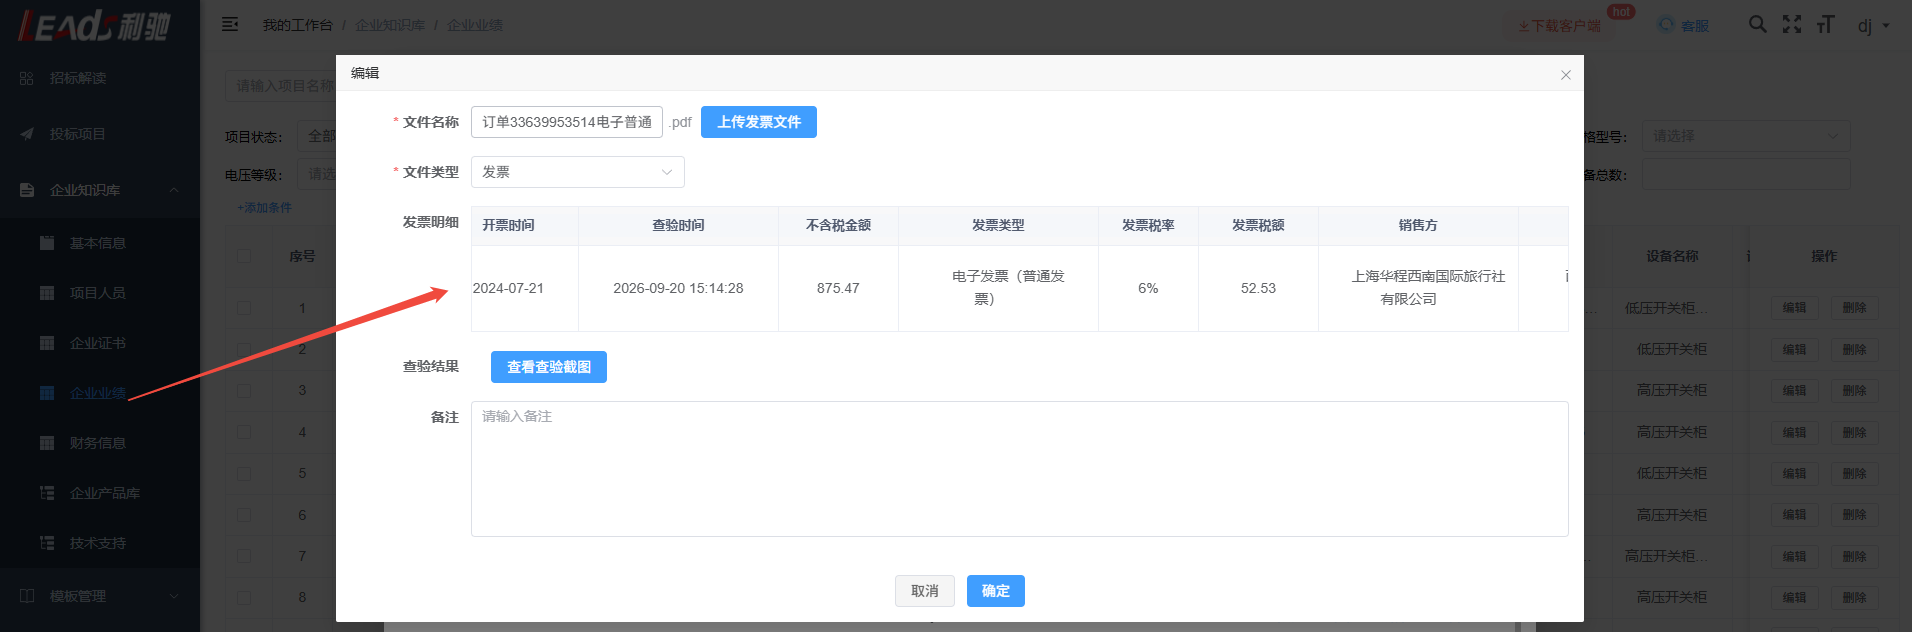Viewport: 1912px width, 632px height.
Task: Click the 财务信息 grid icon
Action: click(47, 443)
